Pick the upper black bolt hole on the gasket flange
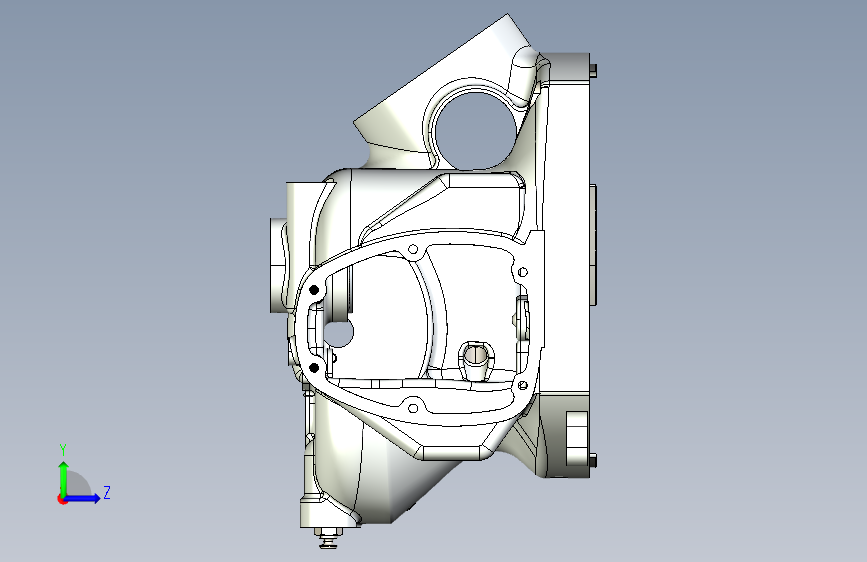Screen dimensions: 867x562 pyautogui.click(x=314, y=290)
